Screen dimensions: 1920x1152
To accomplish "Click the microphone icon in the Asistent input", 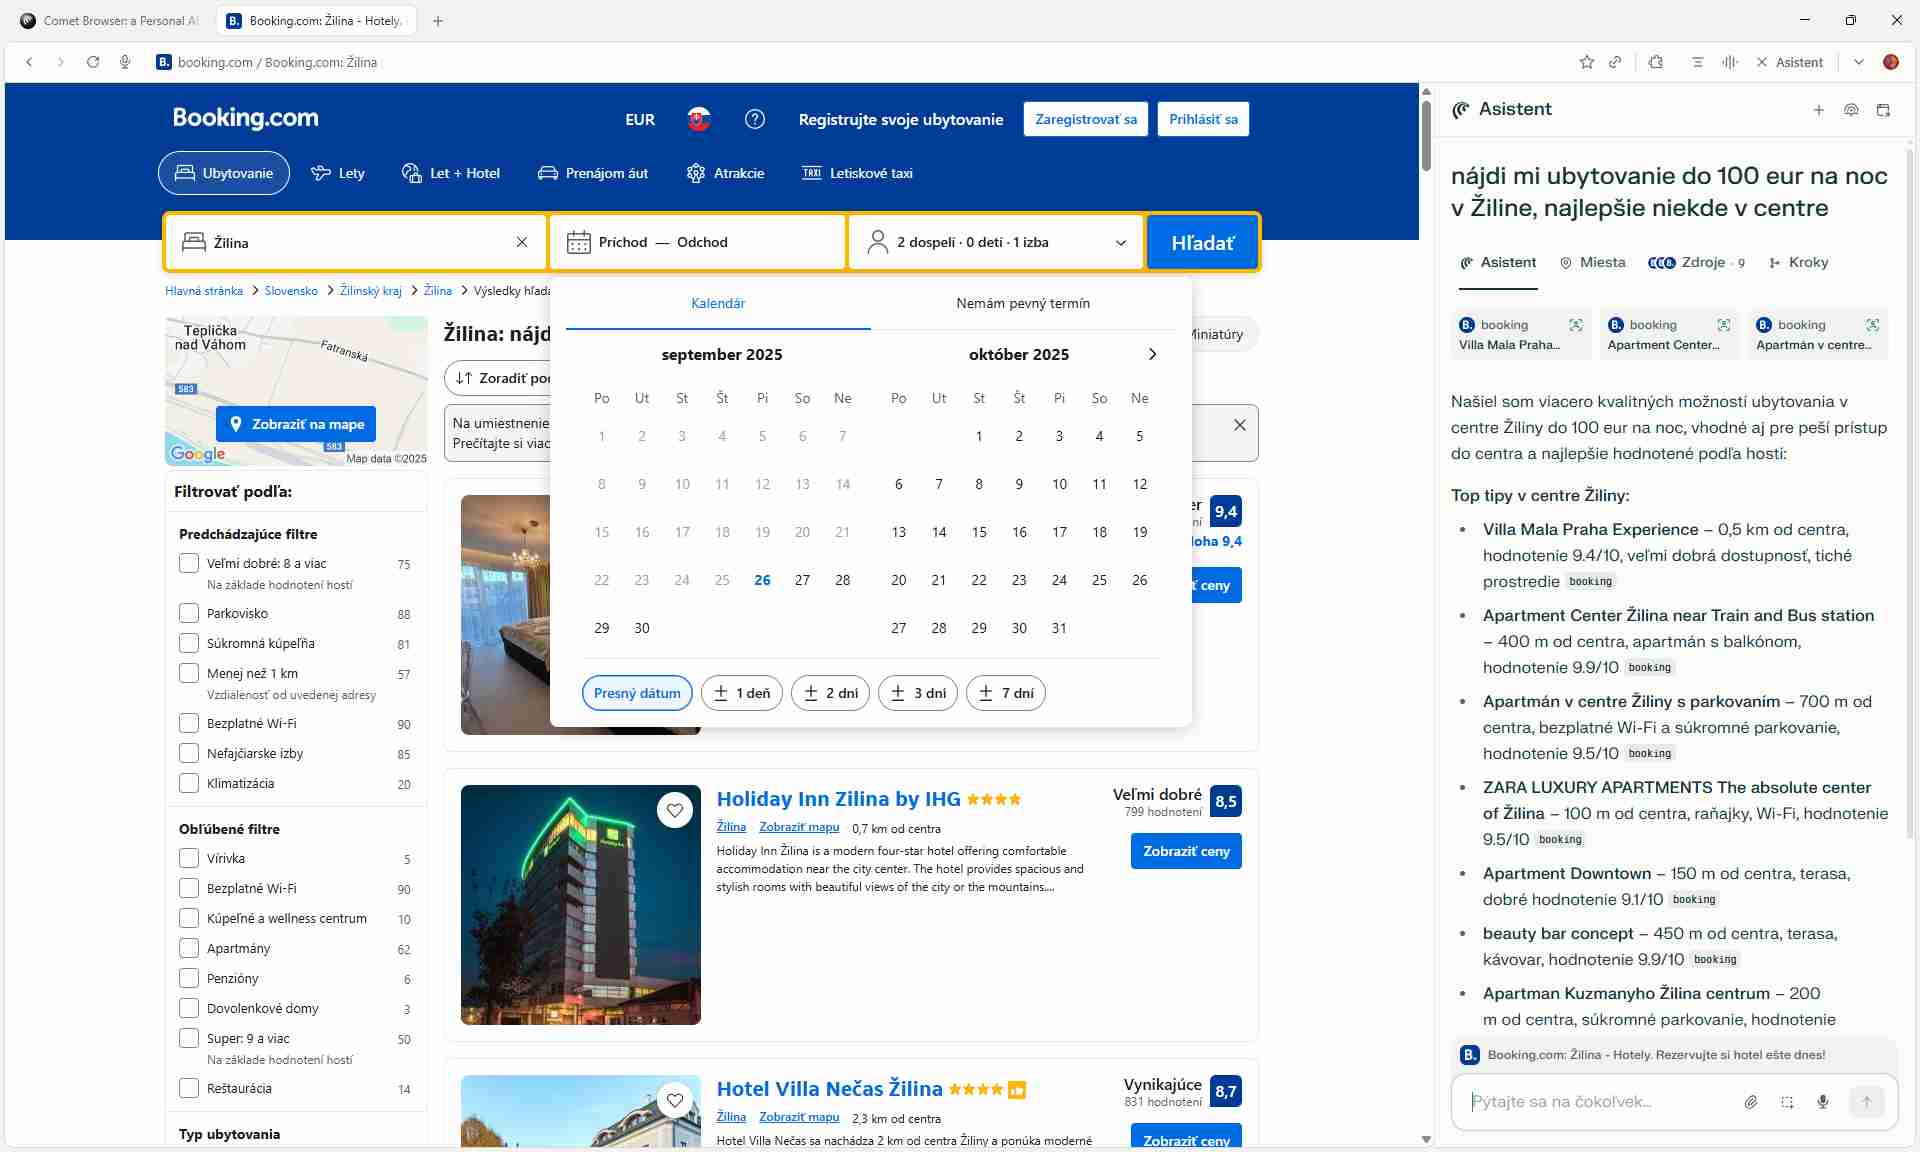I will [1823, 1102].
